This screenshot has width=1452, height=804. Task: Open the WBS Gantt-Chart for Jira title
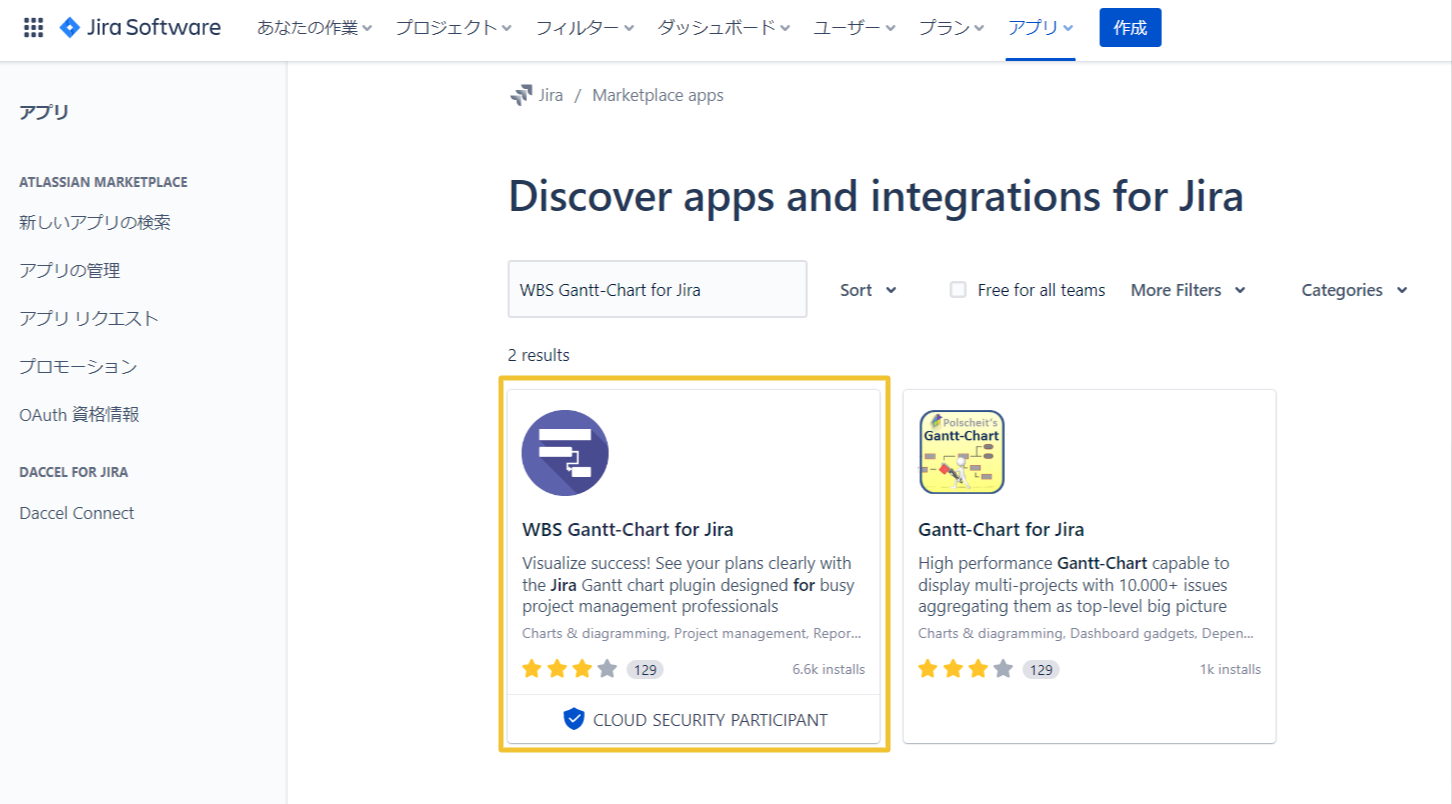[628, 530]
